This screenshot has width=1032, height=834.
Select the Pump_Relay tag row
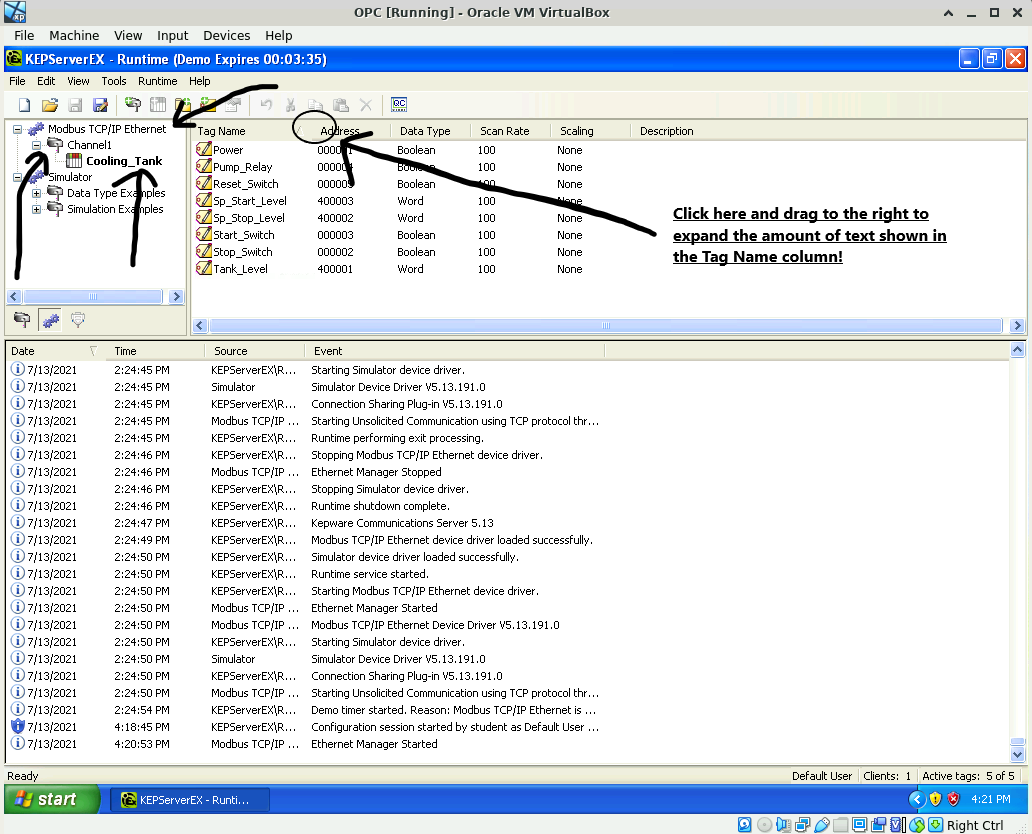tap(390, 167)
